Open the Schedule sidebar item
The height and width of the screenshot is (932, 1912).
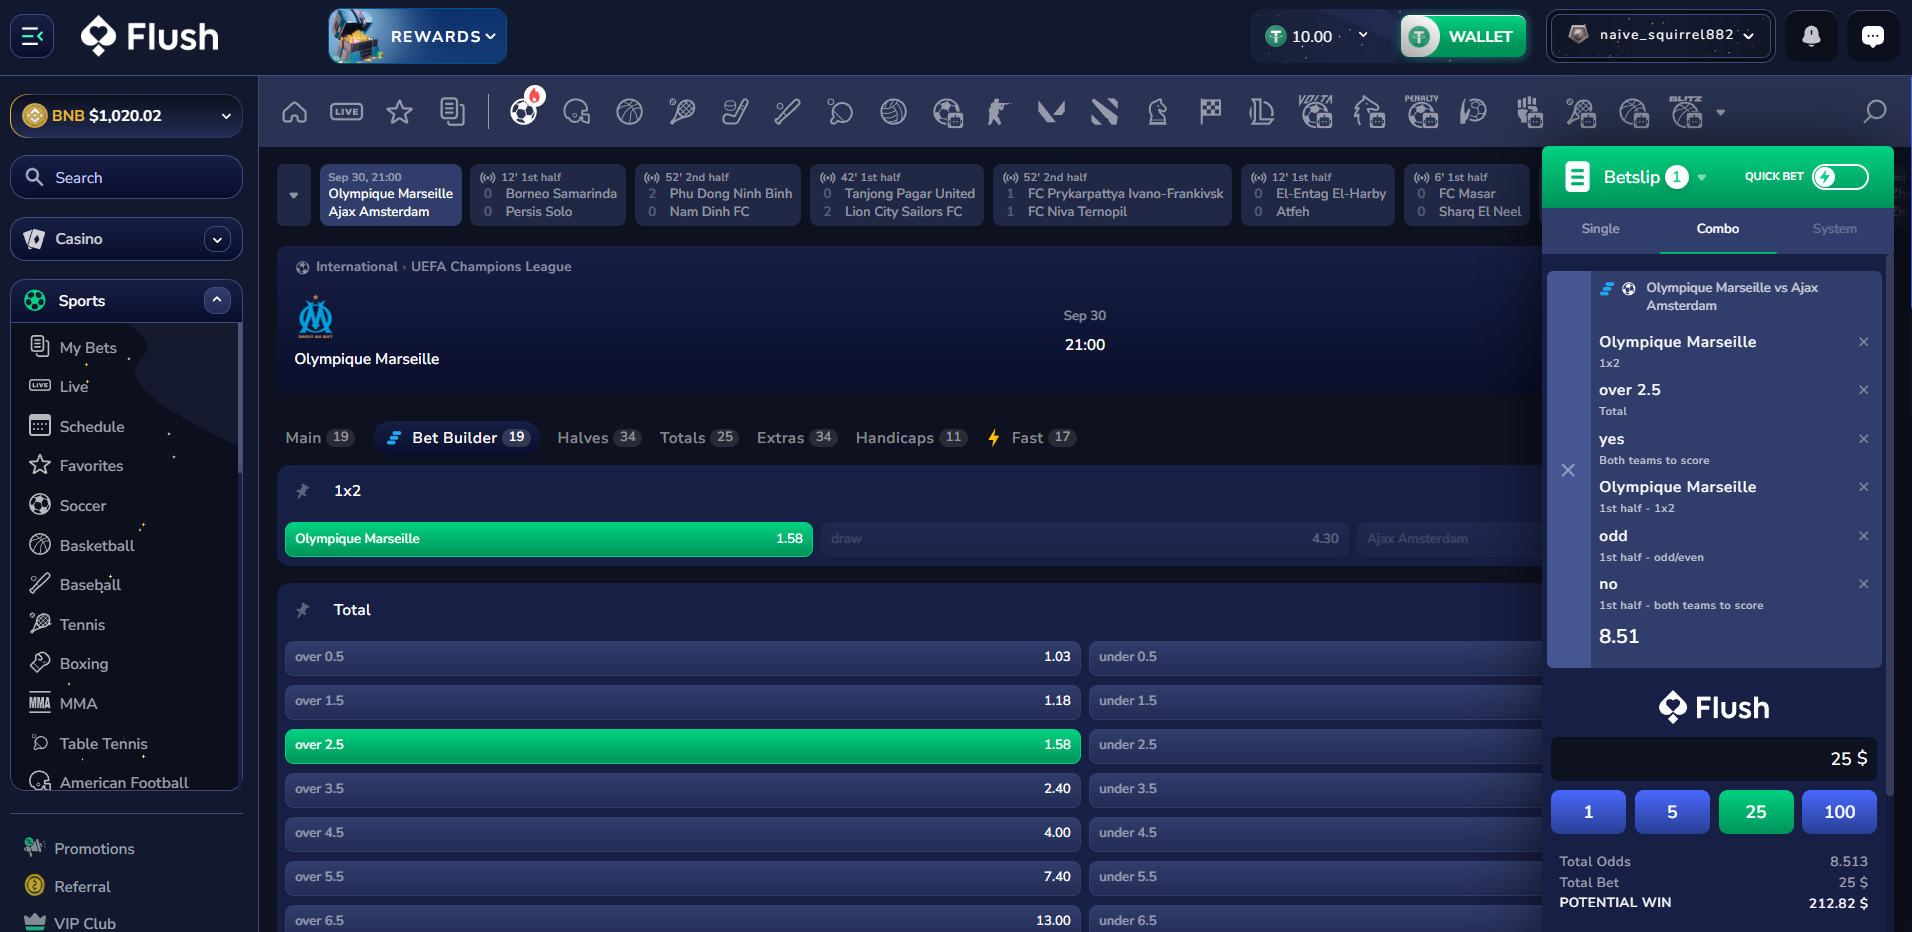click(x=92, y=427)
